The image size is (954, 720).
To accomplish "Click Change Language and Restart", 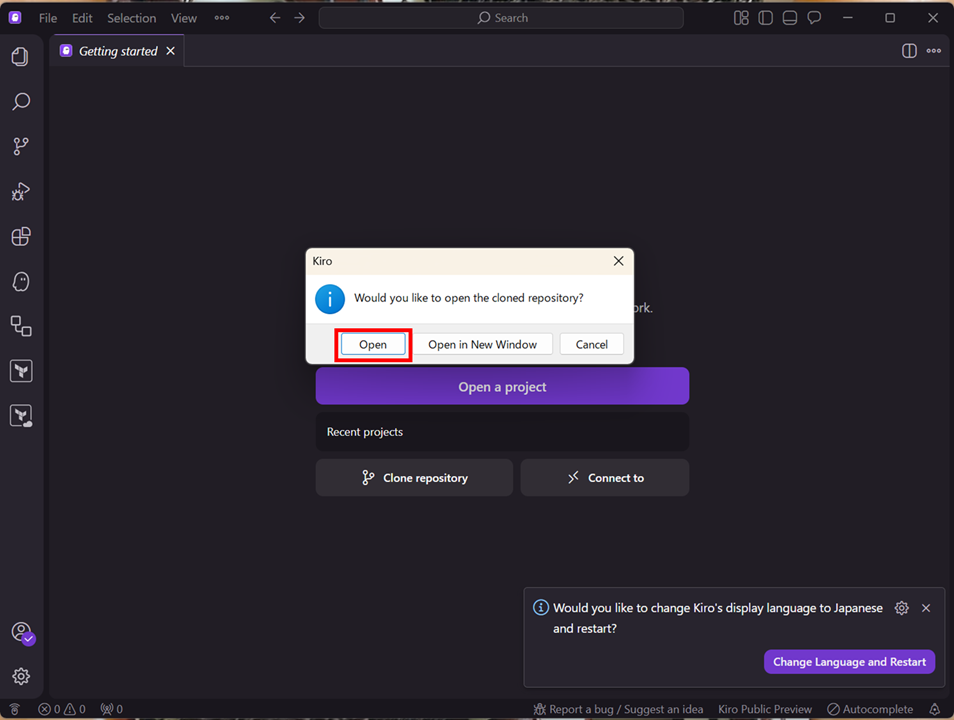I will 849,662.
